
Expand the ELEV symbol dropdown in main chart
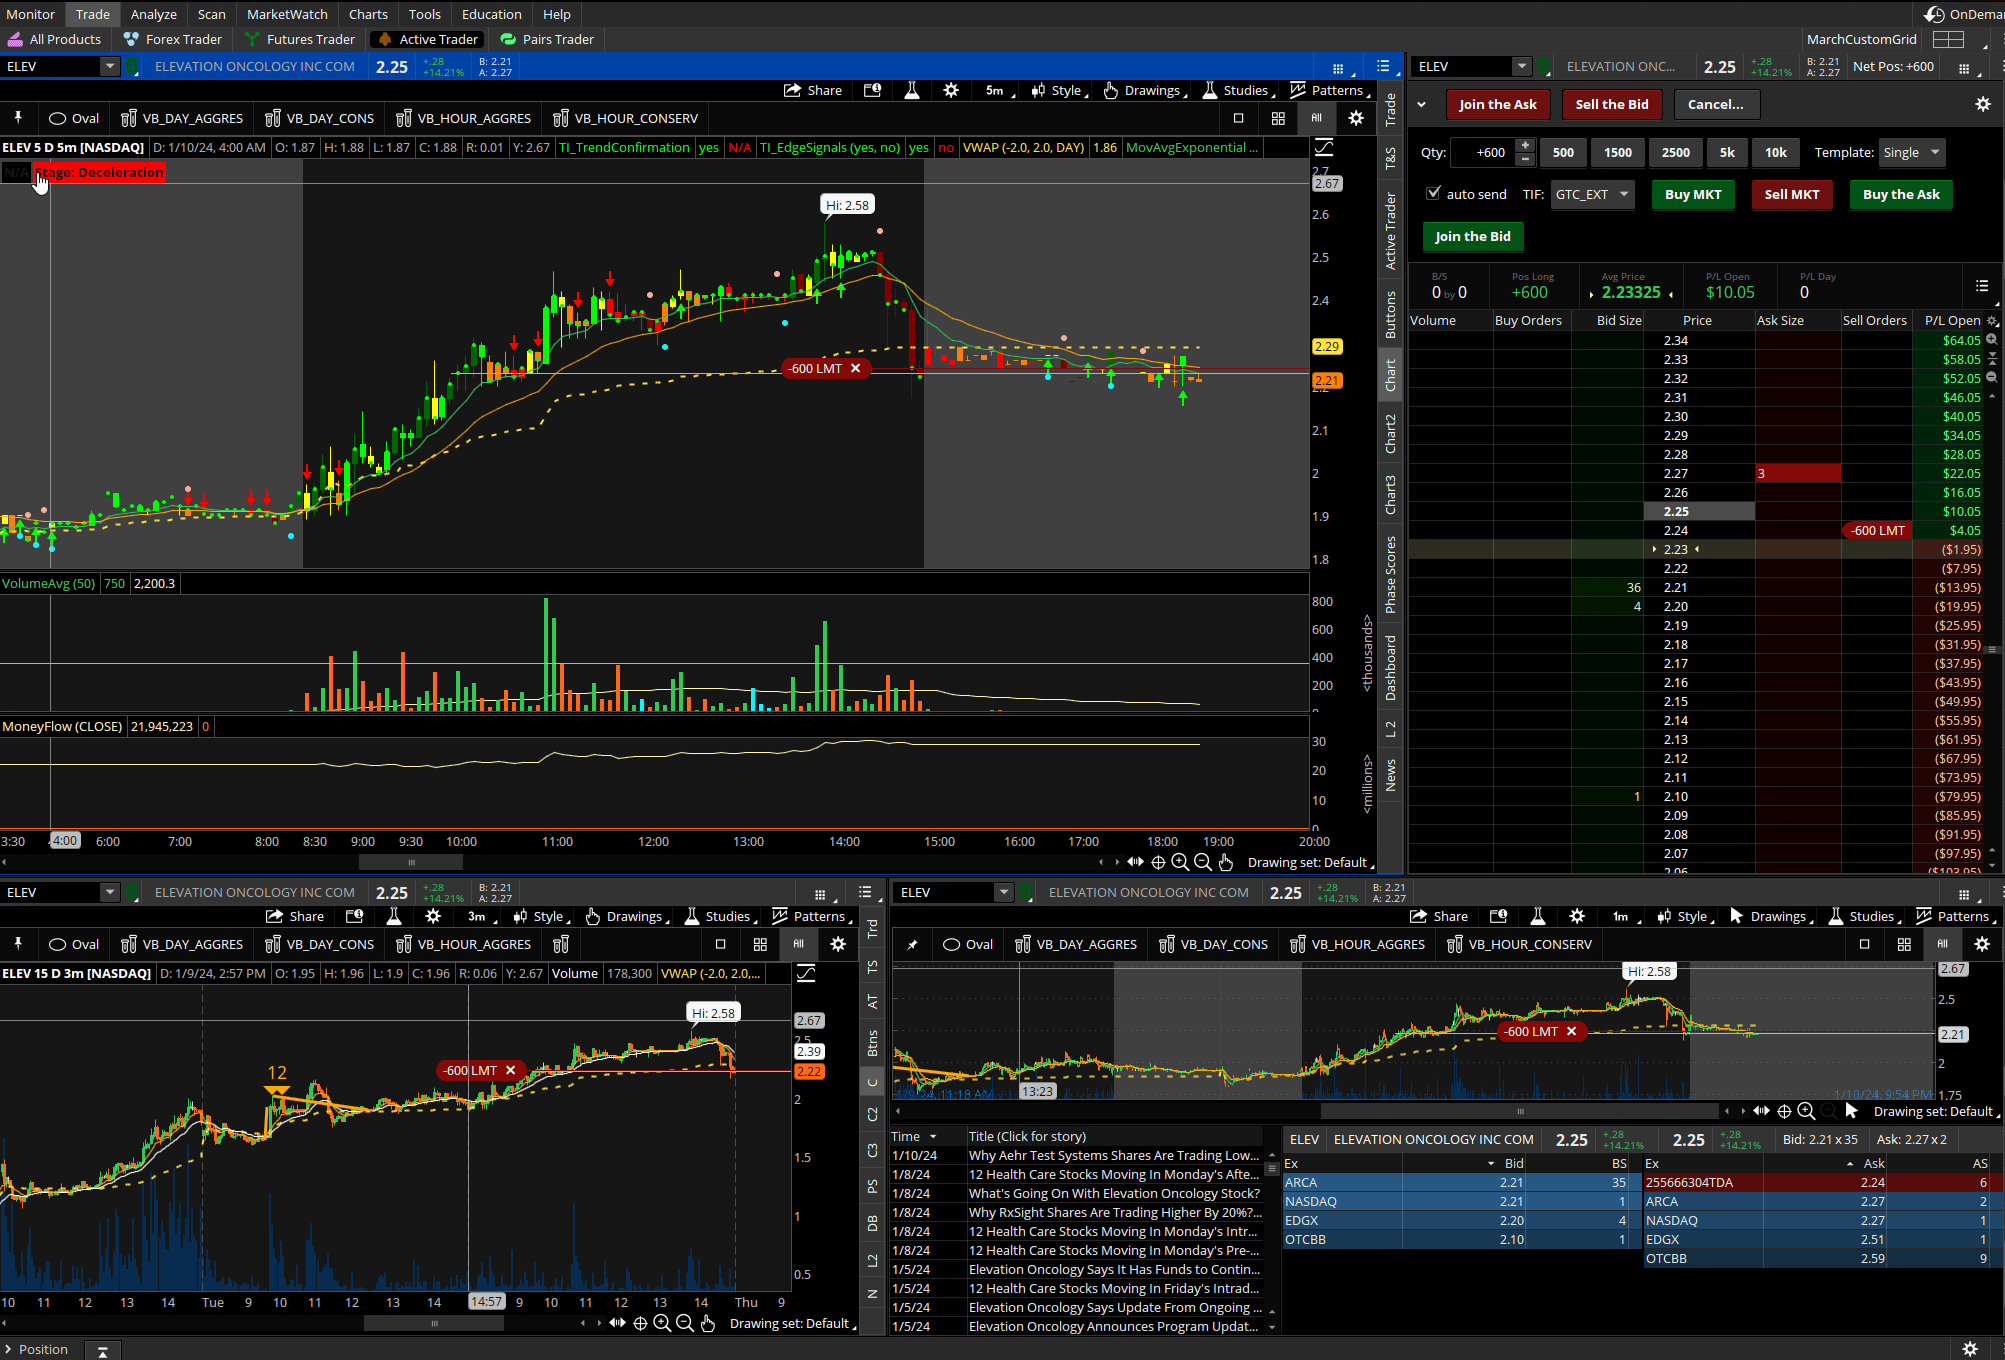click(x=109, y=66)
